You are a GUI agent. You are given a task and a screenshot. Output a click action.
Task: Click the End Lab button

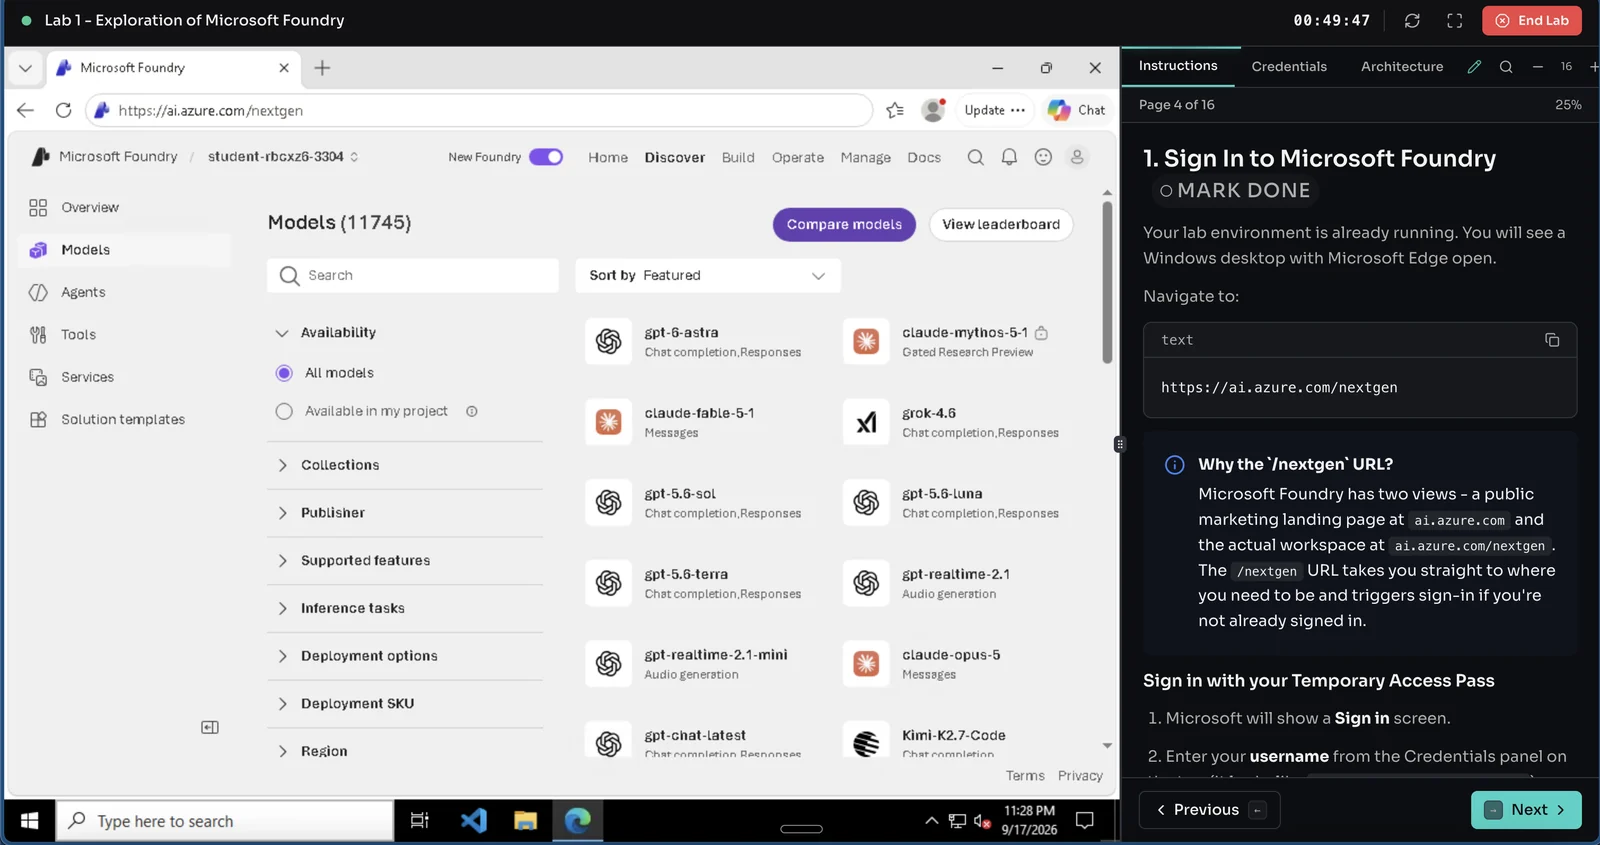(1532, 20)
